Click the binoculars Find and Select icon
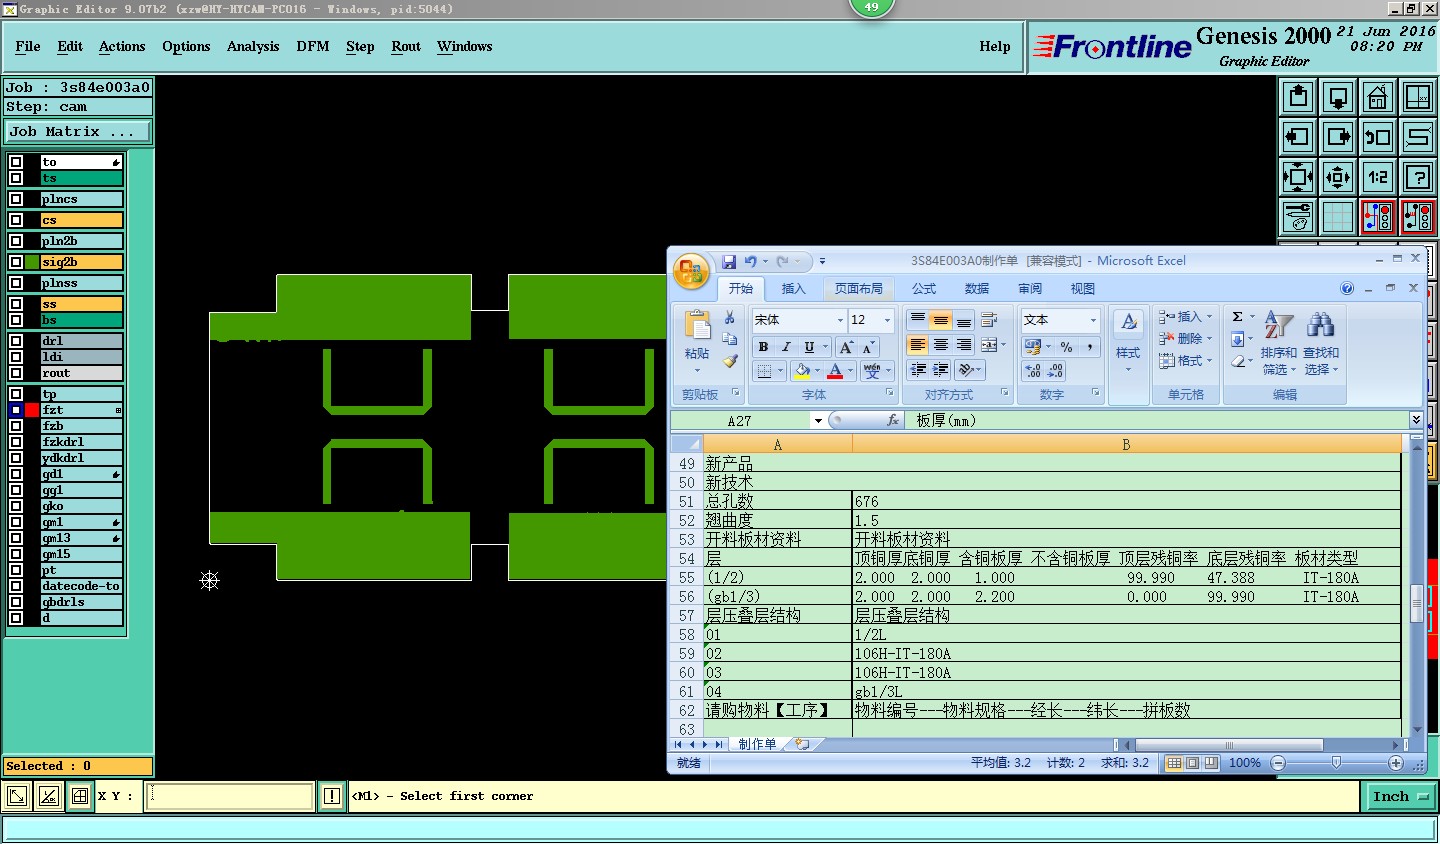The width and height of the screenshot is (1440, 844). pyautogui.click(x=1320, y=324)
